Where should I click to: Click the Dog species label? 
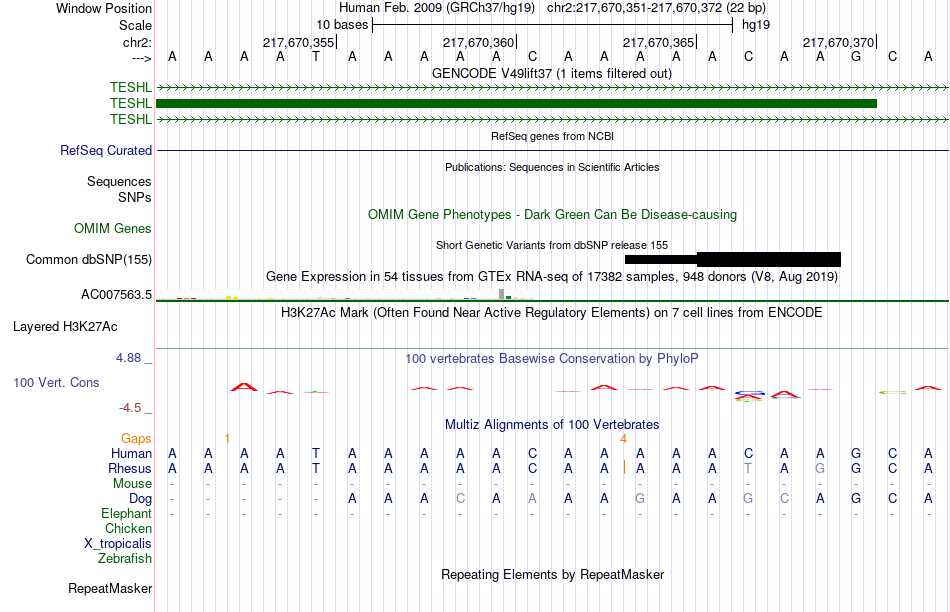tap(140, 499)
